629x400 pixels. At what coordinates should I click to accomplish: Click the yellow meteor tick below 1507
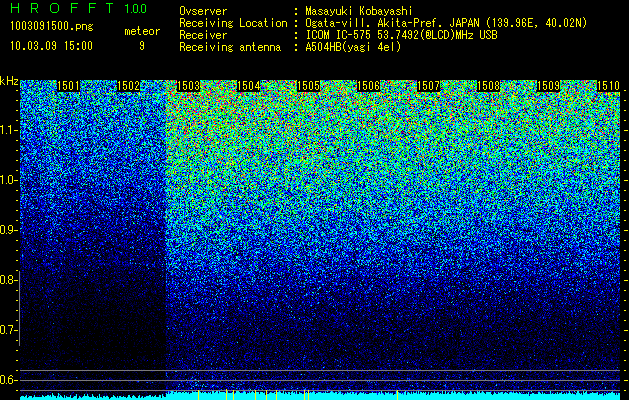pyautogui.click(x=397, y=395)
